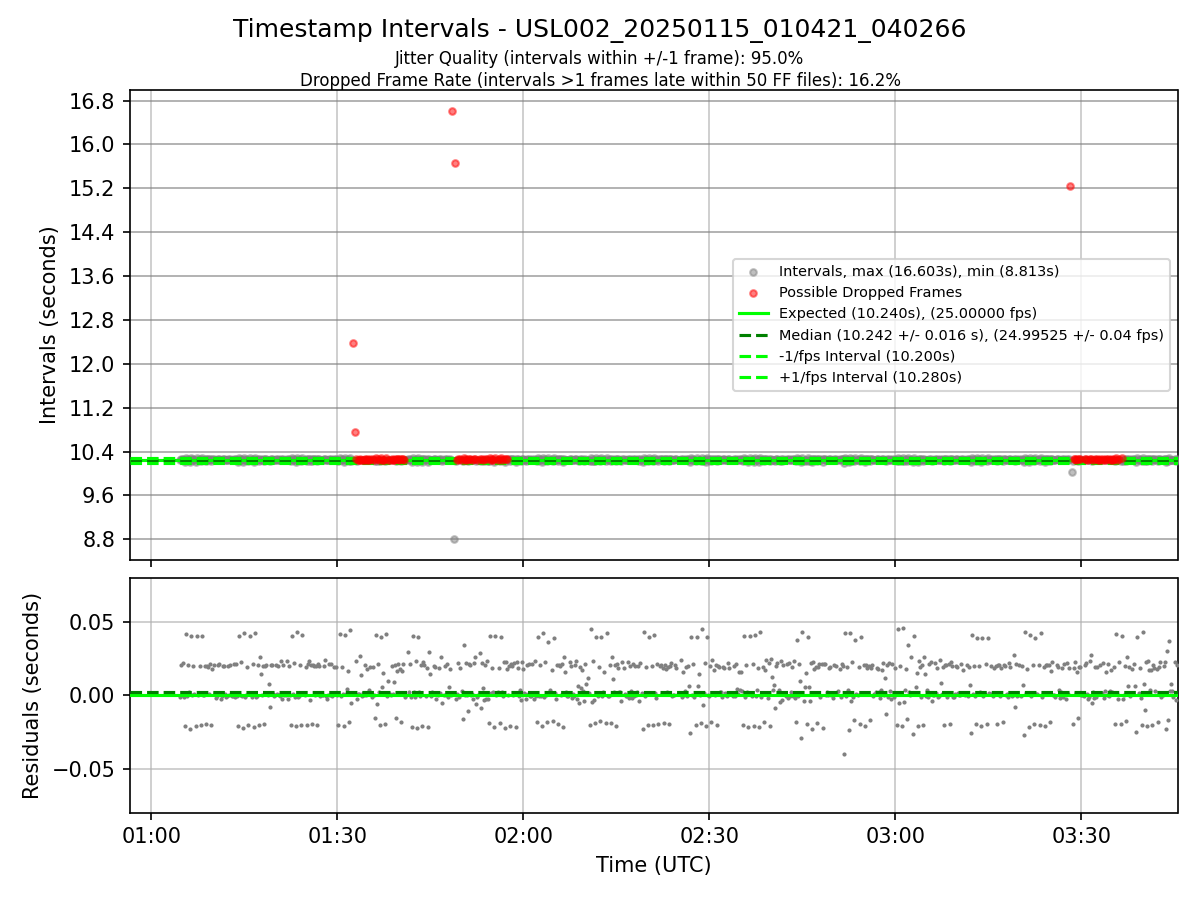Viewport: 1200px width, 900px height.
Task: Select the 'Jitter Quality' subtitle line reading 95.0%
Action: tap(599, 59)
